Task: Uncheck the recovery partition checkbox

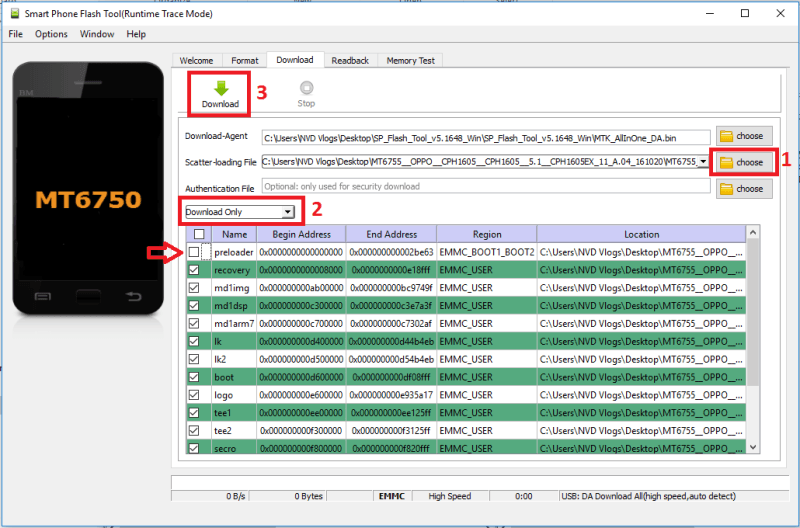Action: (194, 270)
